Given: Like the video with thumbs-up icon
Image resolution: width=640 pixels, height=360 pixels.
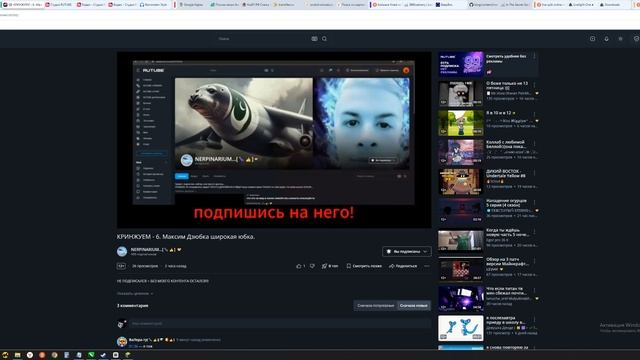Looking at the screenshot, I should [x=299, y=266].
